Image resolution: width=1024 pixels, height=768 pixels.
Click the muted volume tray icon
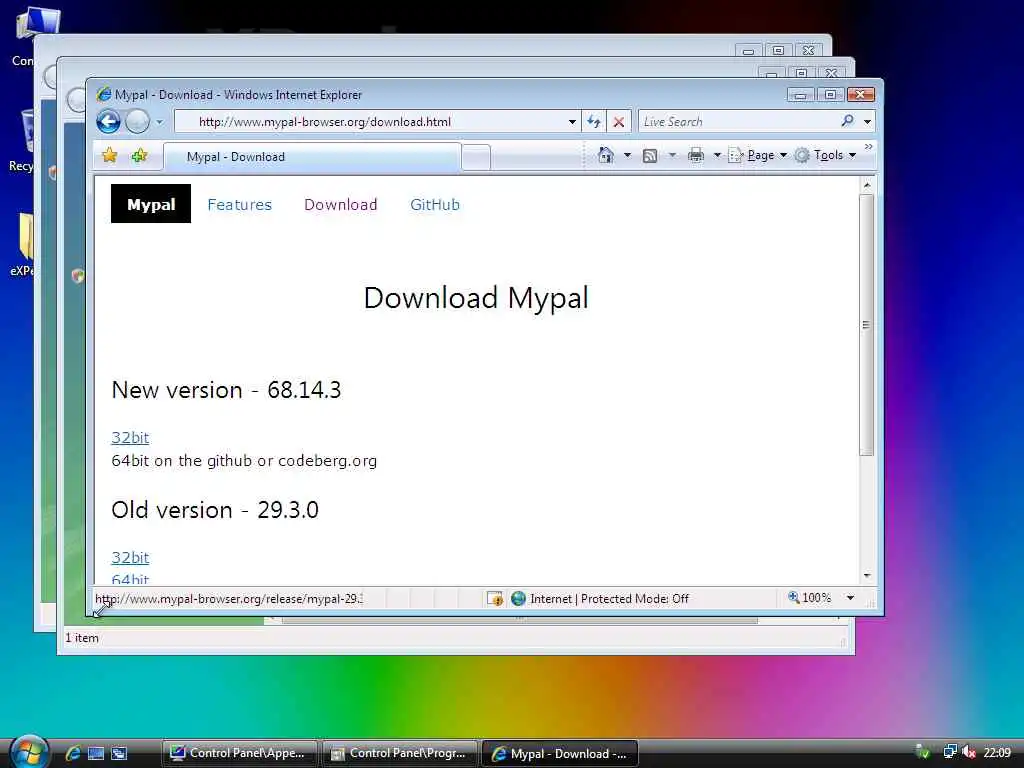[969, 752]
